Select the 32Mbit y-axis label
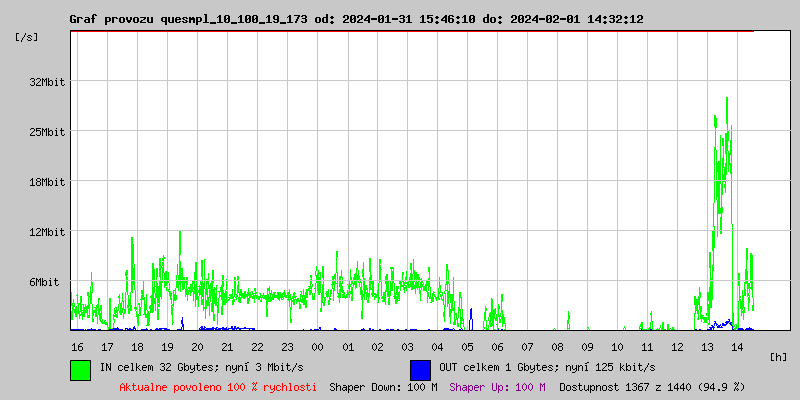 (47, 82)
